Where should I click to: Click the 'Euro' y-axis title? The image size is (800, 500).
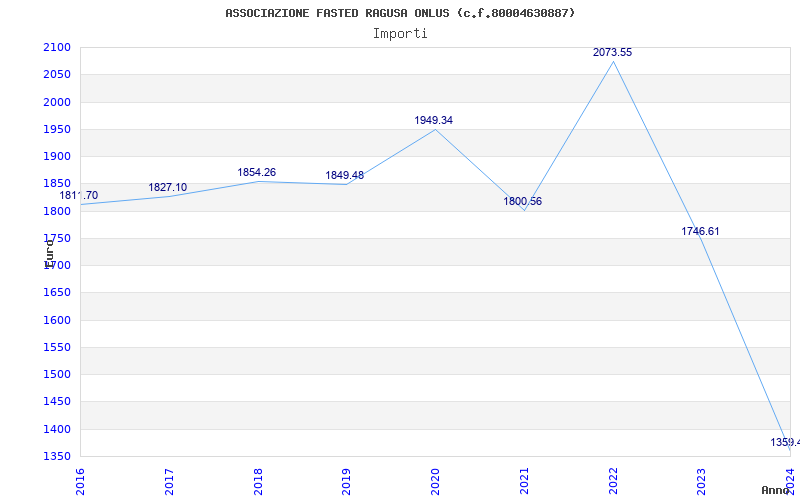pos(49,254)
